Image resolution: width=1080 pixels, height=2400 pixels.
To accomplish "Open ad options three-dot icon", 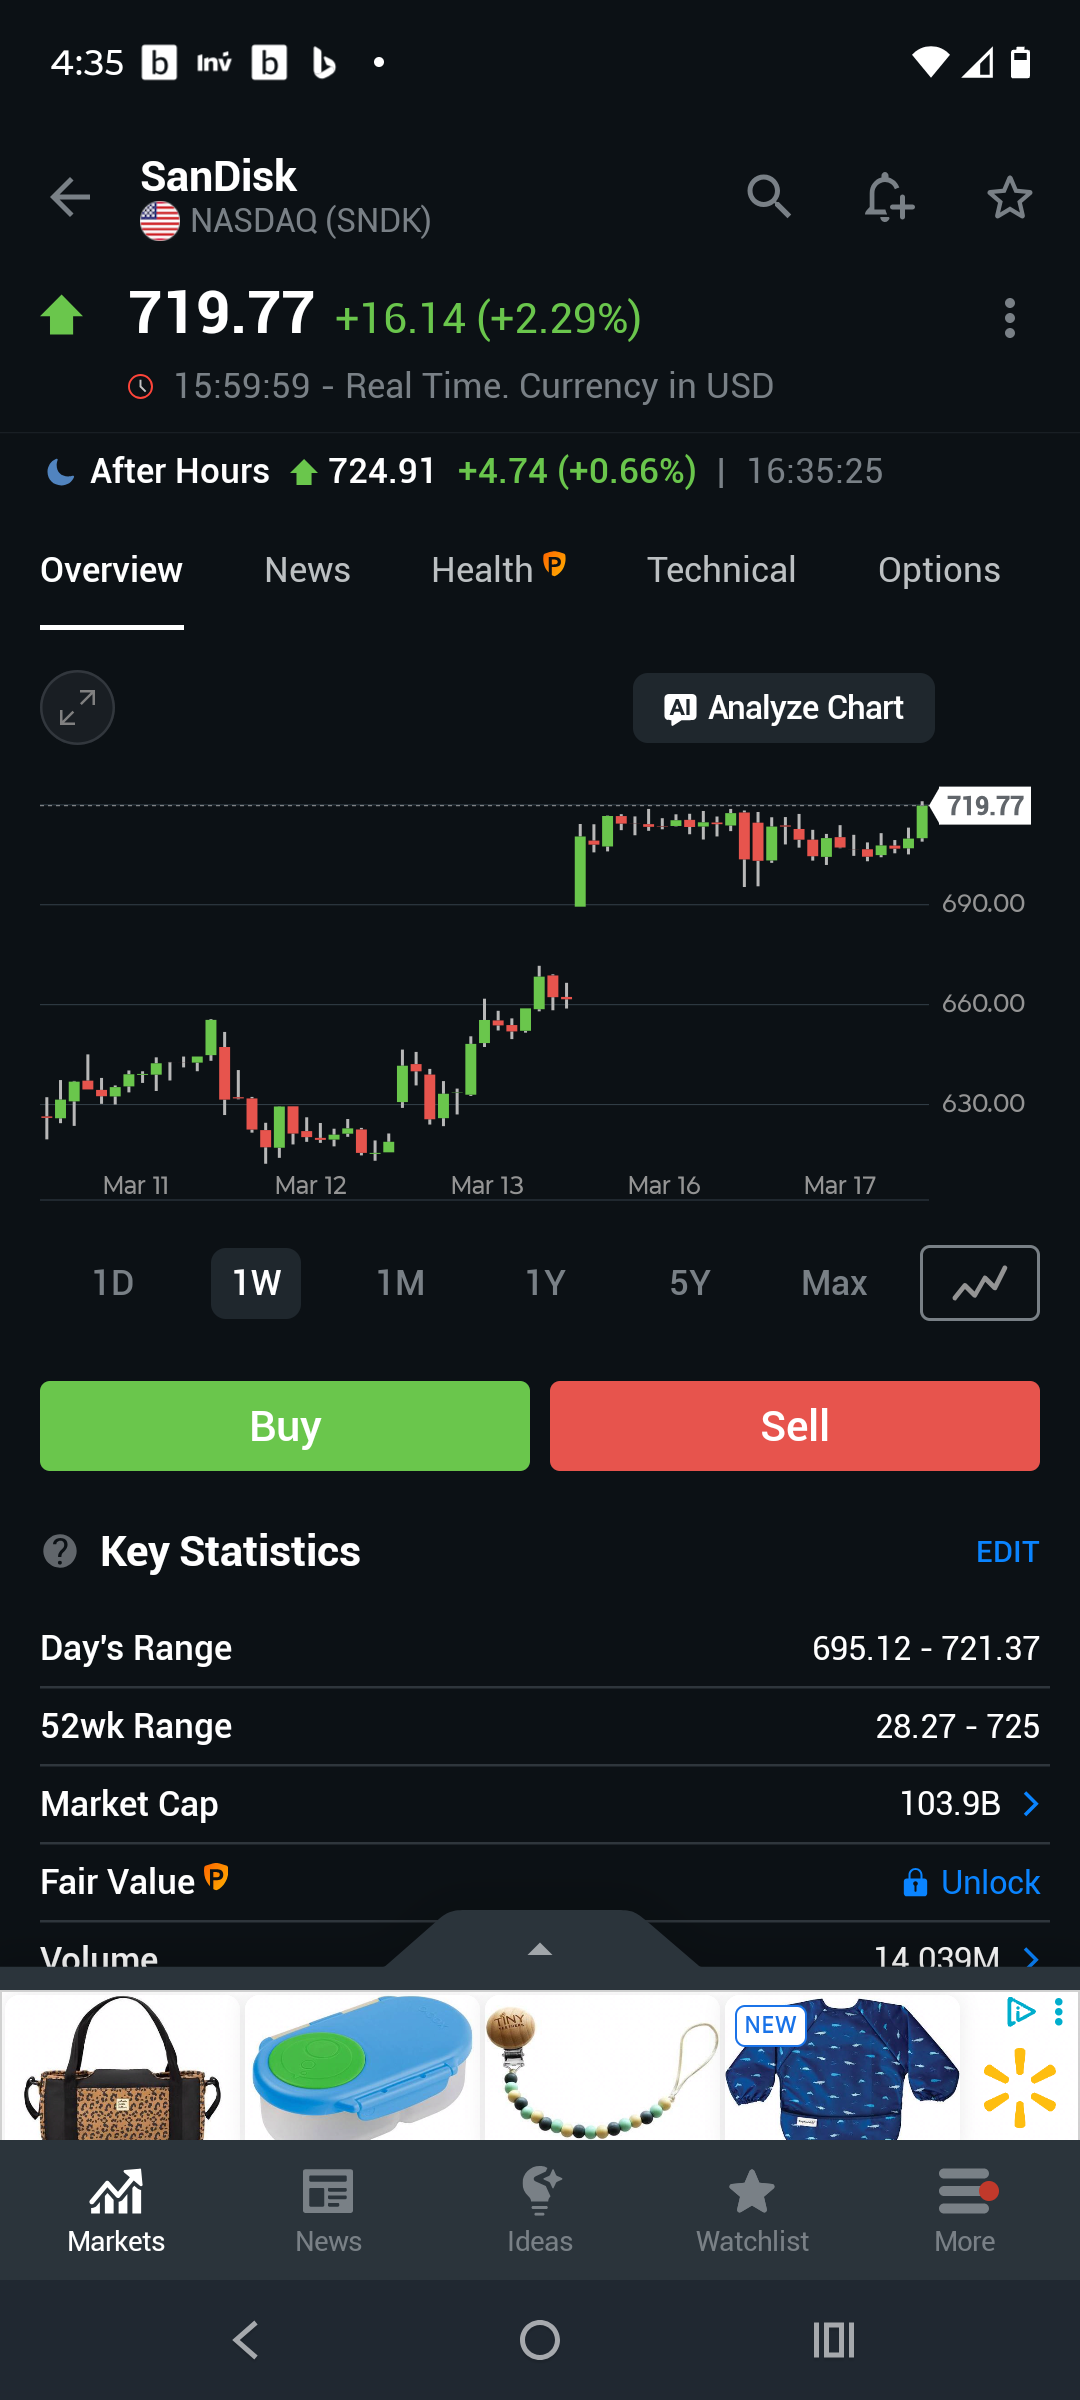I will click(1058, 2011).
